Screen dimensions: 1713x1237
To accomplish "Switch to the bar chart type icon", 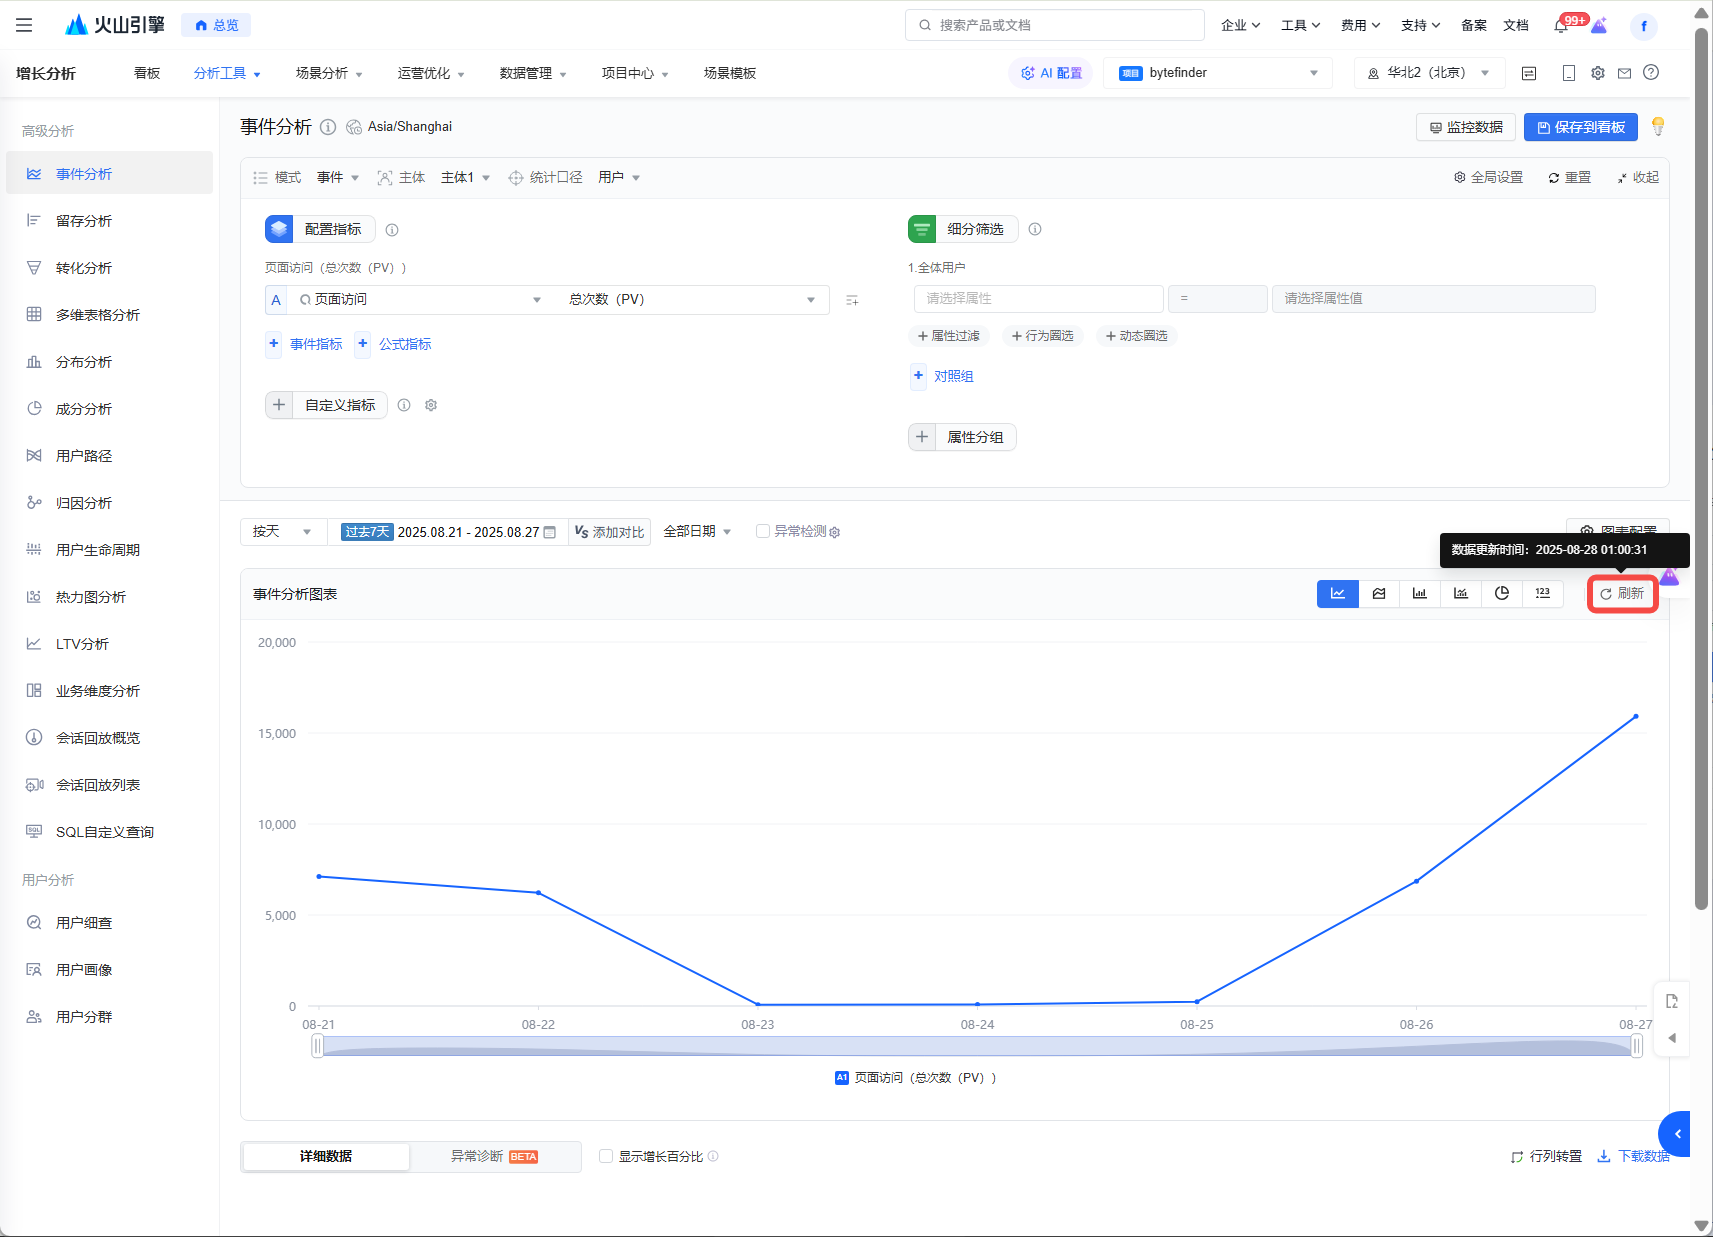I will 1420,594.
